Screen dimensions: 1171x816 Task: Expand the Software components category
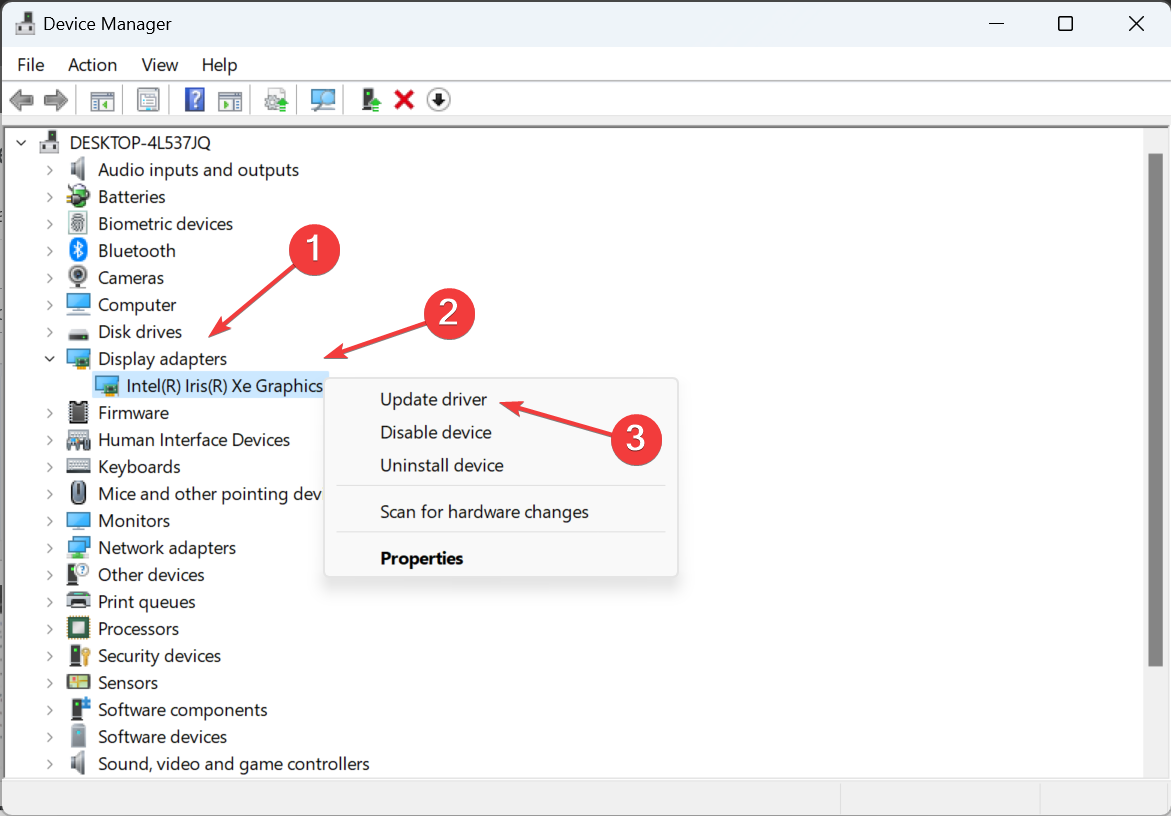(49, 710)
